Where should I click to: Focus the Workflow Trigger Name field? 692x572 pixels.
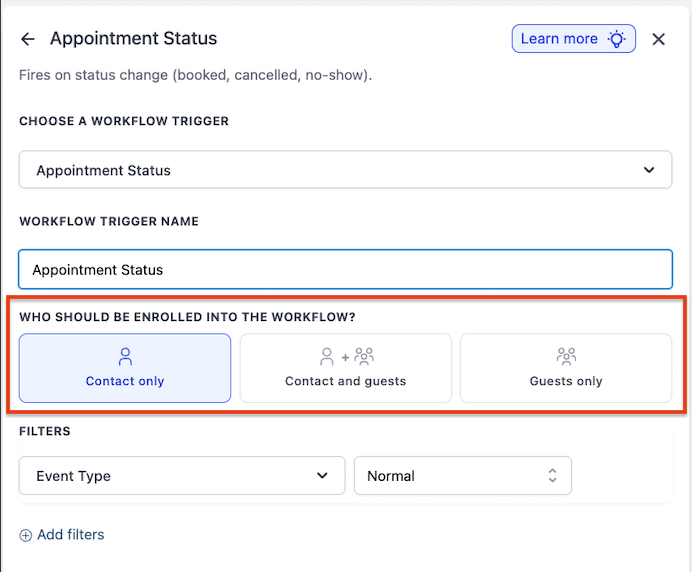point(345,269)
